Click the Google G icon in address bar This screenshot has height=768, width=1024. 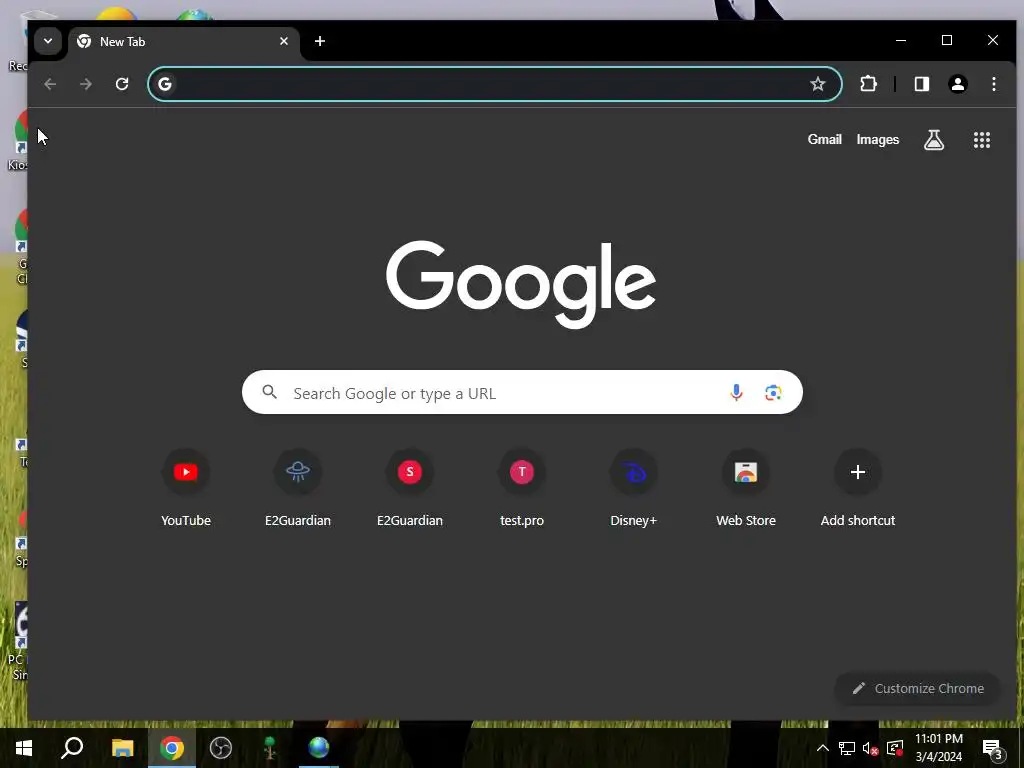click(165, 84)
